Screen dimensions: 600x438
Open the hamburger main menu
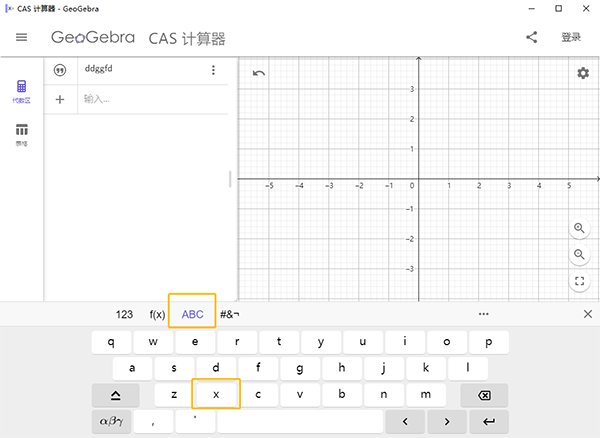coord(21,37)
